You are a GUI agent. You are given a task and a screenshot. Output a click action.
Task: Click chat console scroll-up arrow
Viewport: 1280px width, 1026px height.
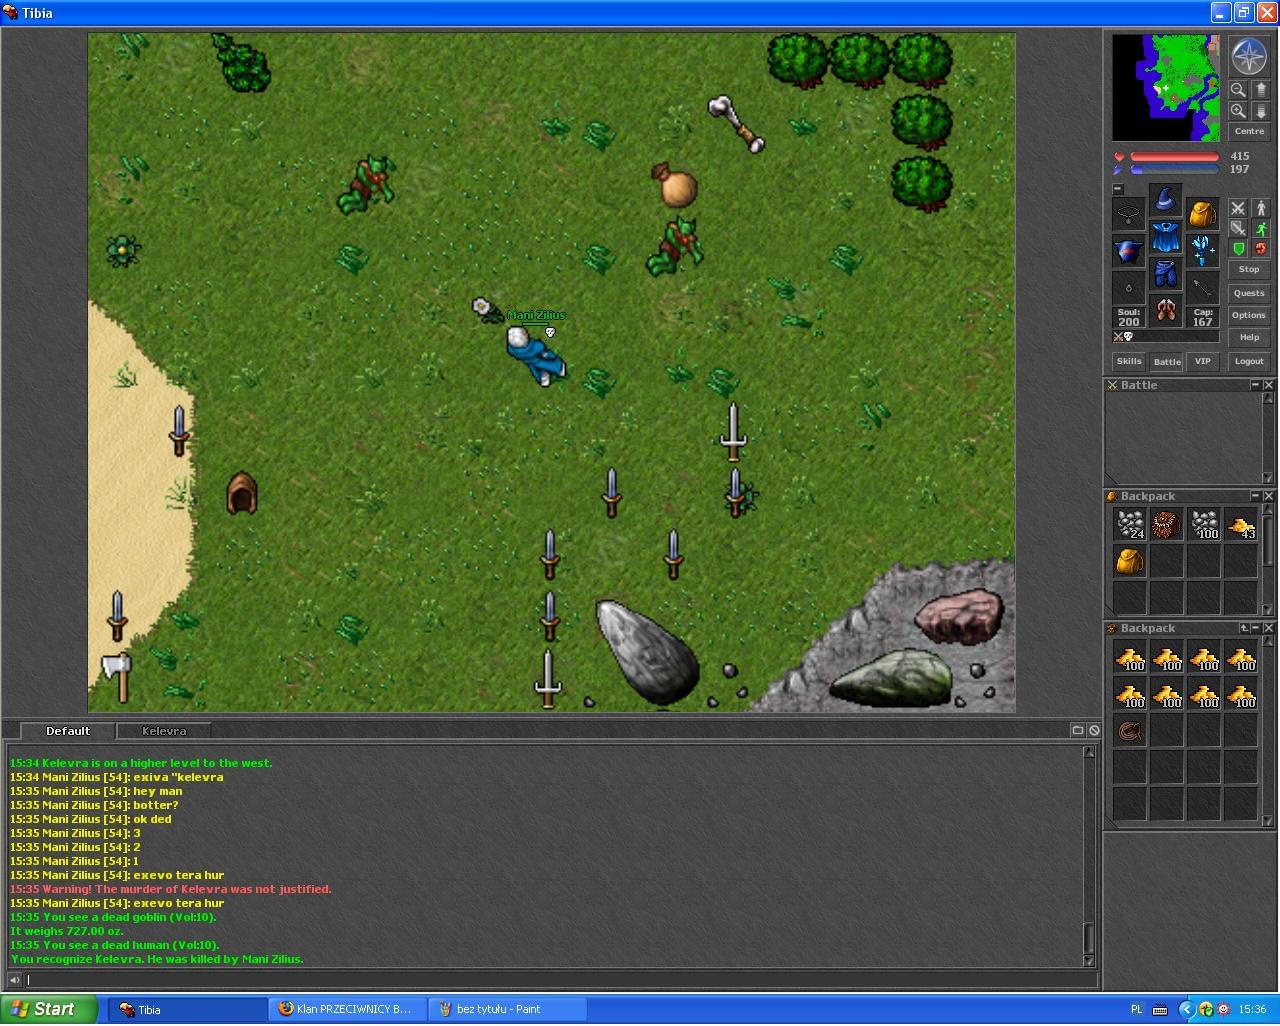1089,752
